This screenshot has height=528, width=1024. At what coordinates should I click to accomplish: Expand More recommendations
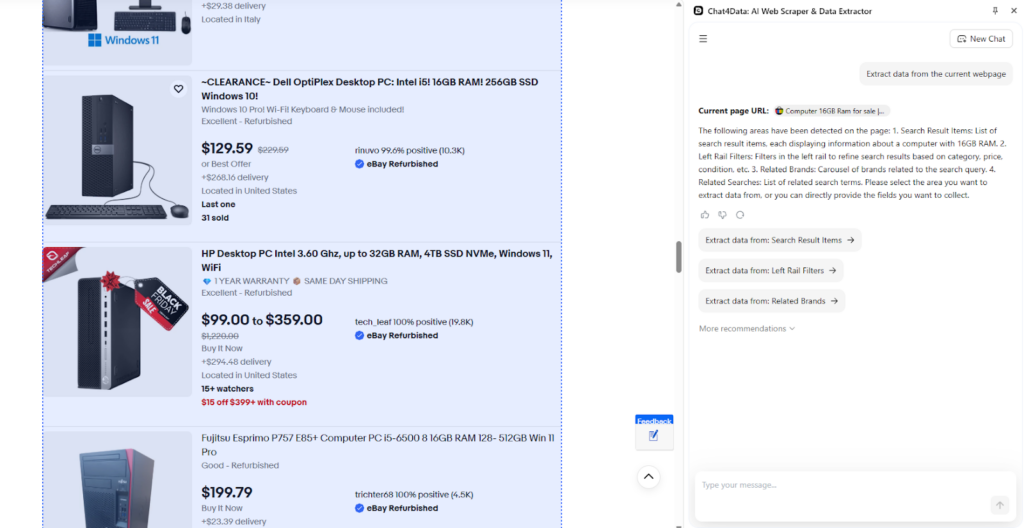[746, 329]
